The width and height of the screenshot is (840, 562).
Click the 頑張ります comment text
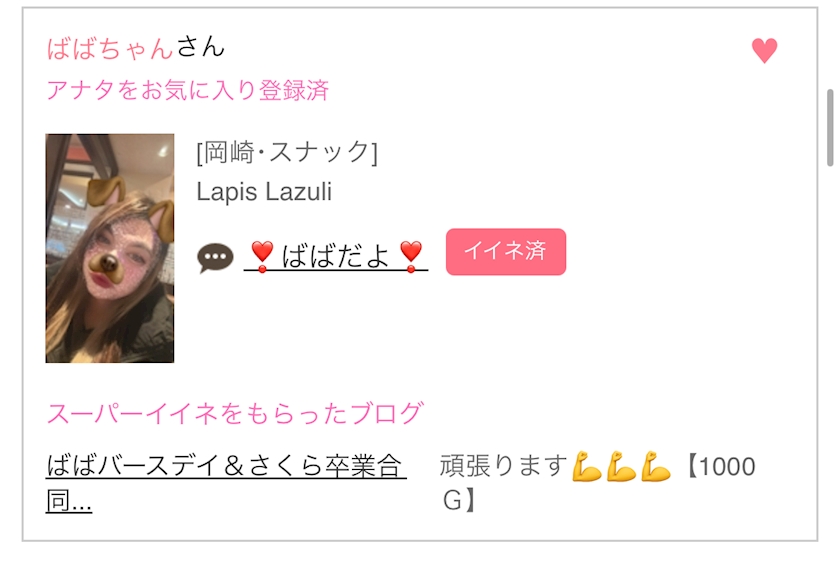[x=504, y=466]
